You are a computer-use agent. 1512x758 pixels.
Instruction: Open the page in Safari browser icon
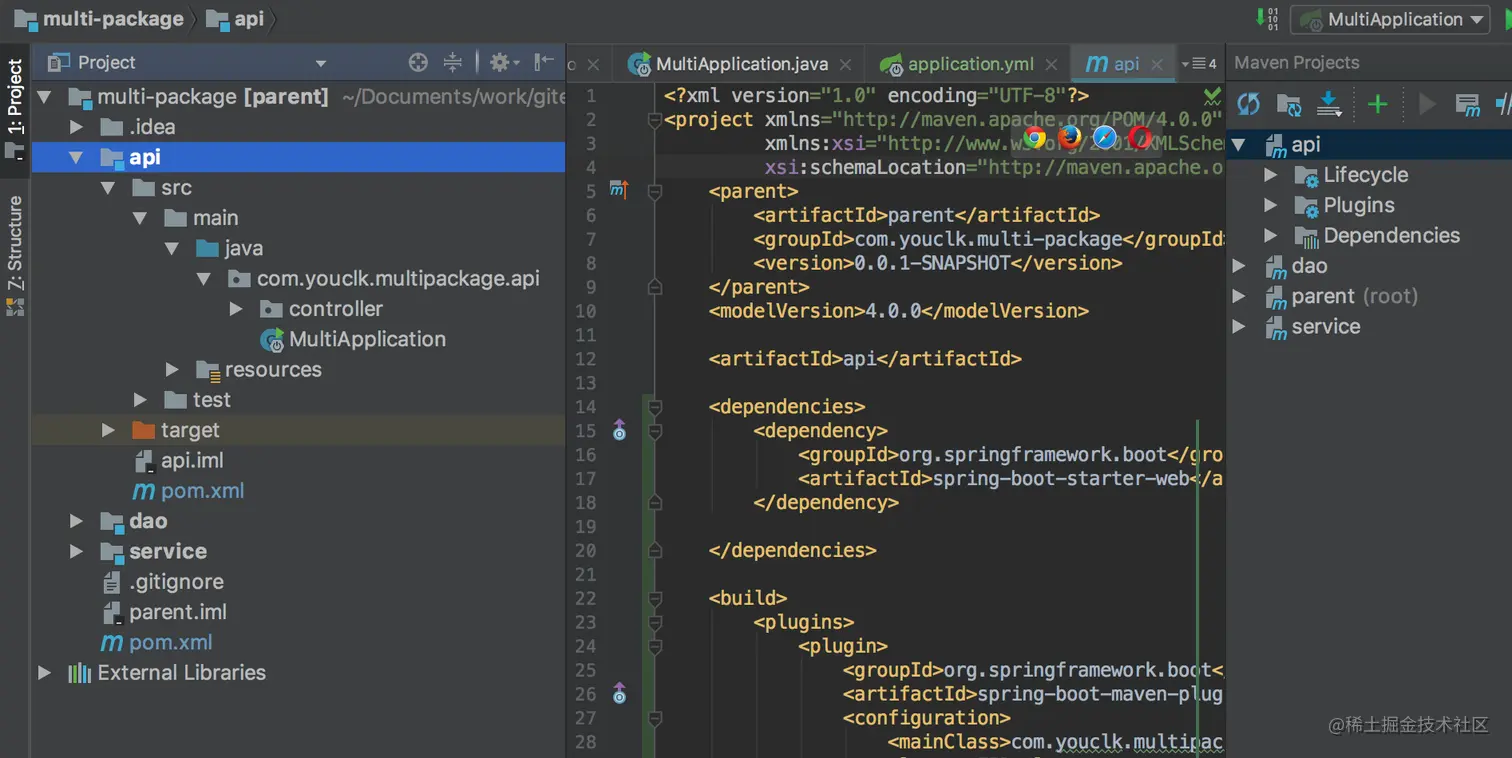(1105, 137)
